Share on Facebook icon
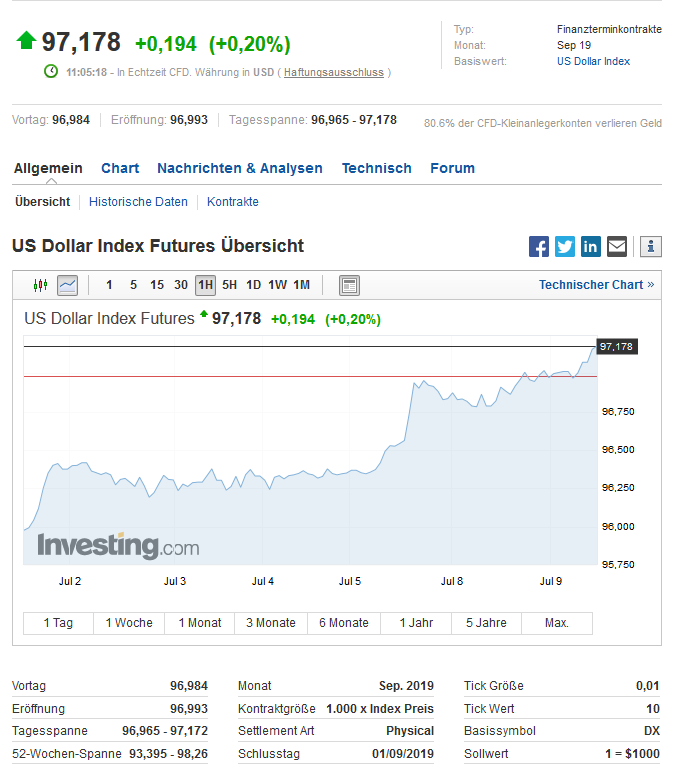 click(x=539, y=247)
